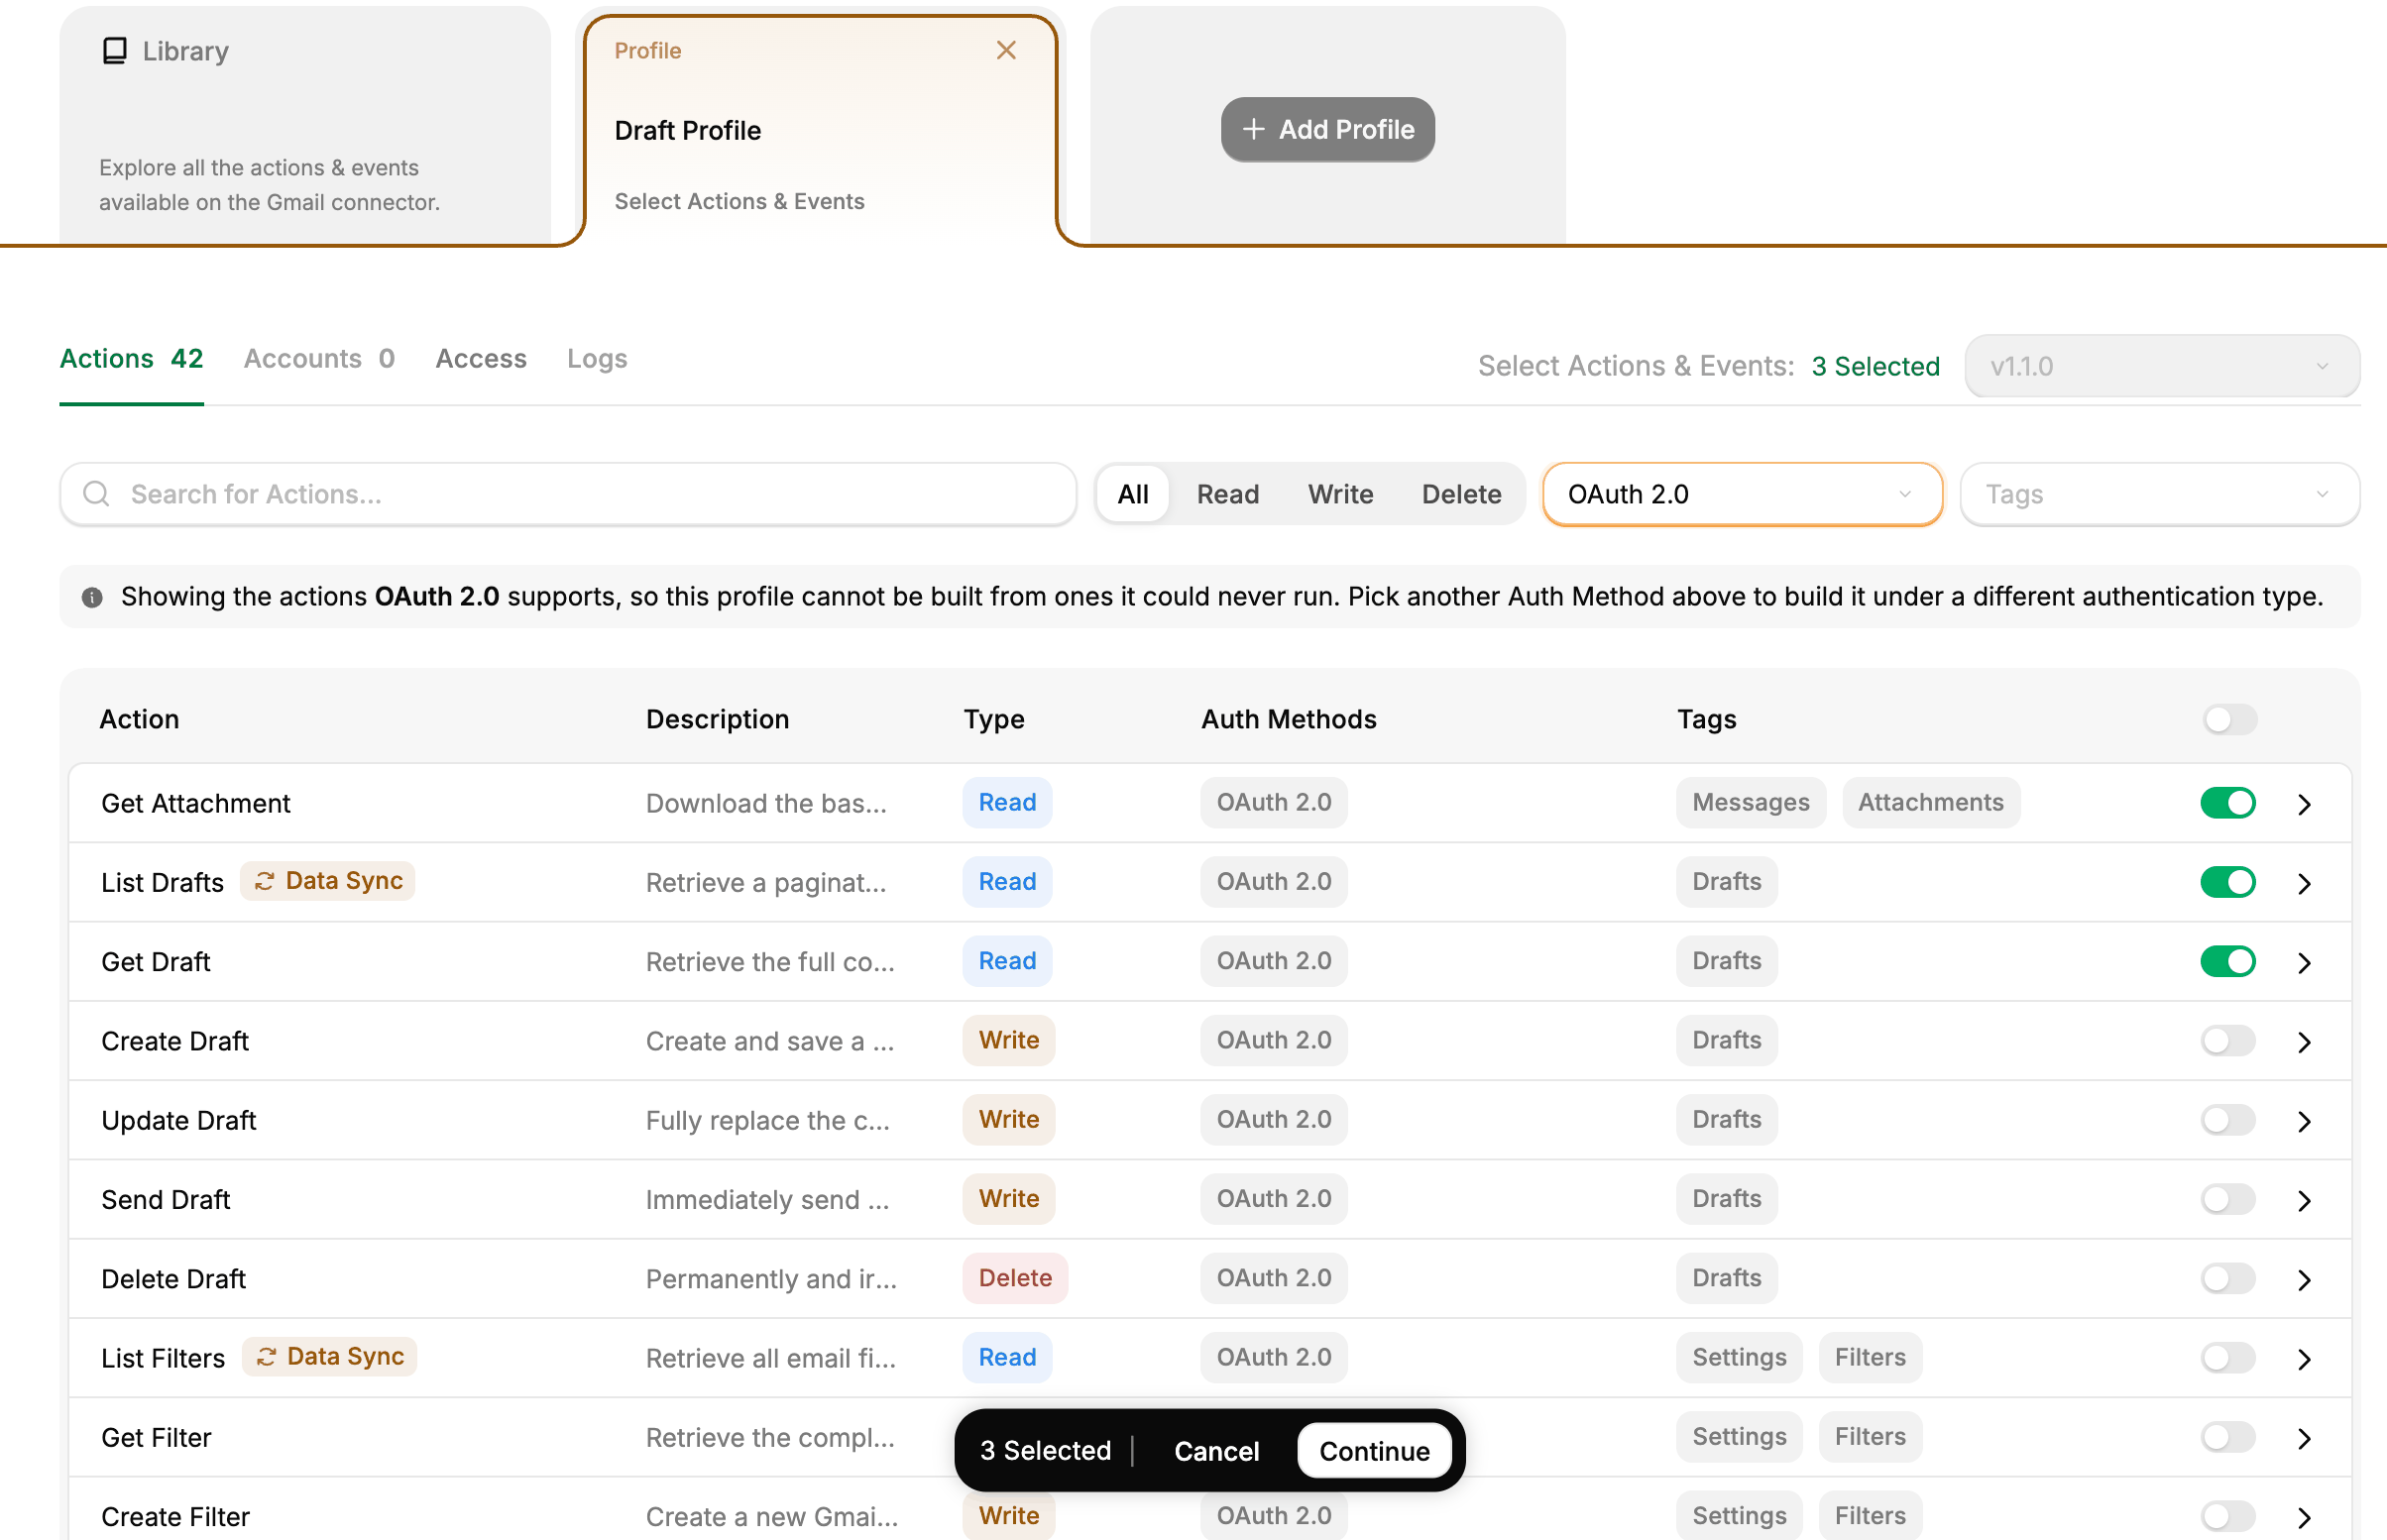Click the Attachments tag on Get Attachment
Image resolution: width=2387 pixels, height=1540 pixels.
1929,802
